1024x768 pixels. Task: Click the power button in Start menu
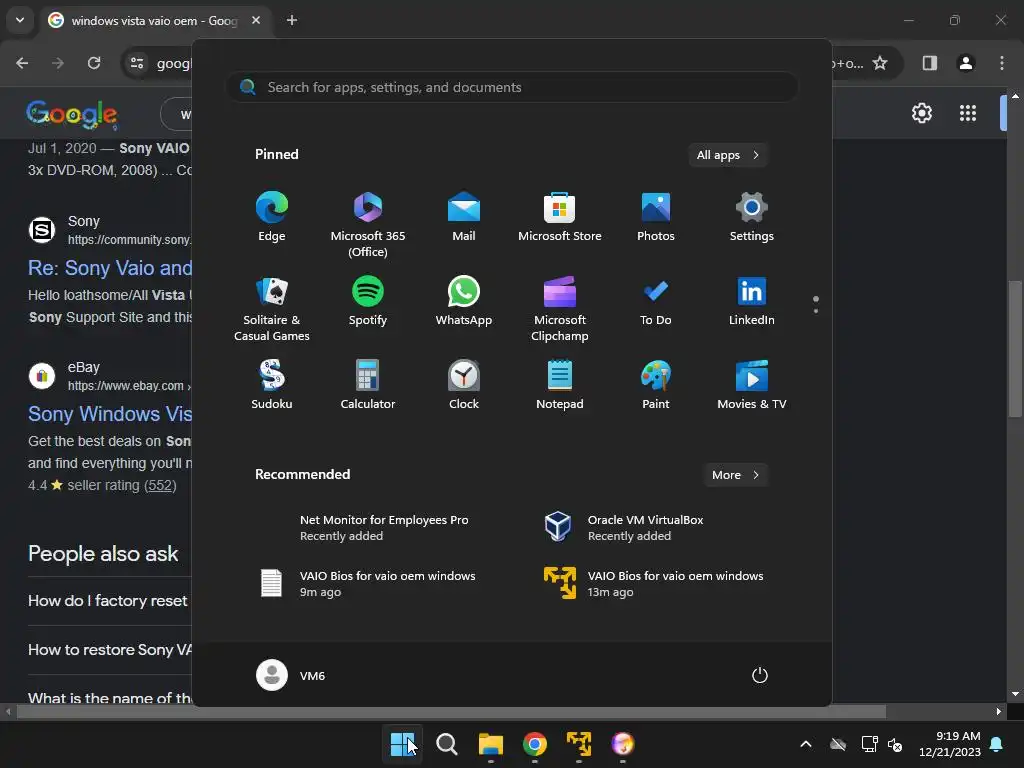click(760, 675)
